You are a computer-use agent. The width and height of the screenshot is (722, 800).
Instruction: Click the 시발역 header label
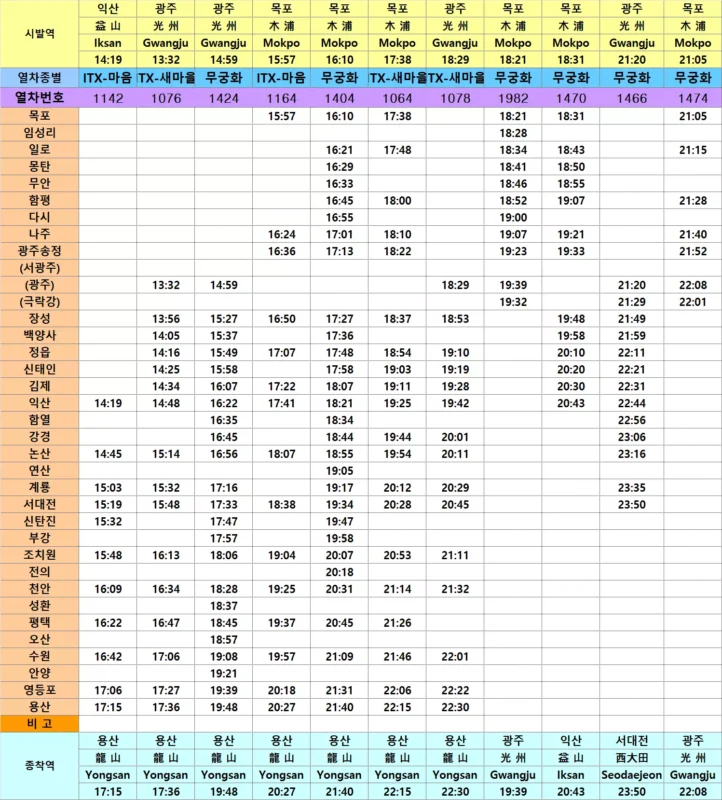[39, 34]
